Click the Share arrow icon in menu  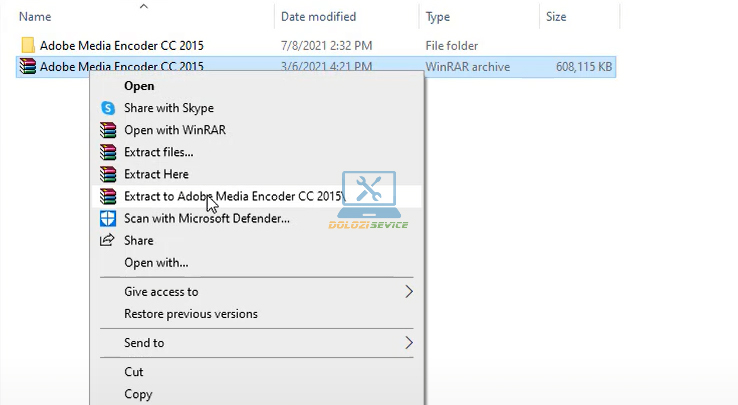tap(108, 240)
